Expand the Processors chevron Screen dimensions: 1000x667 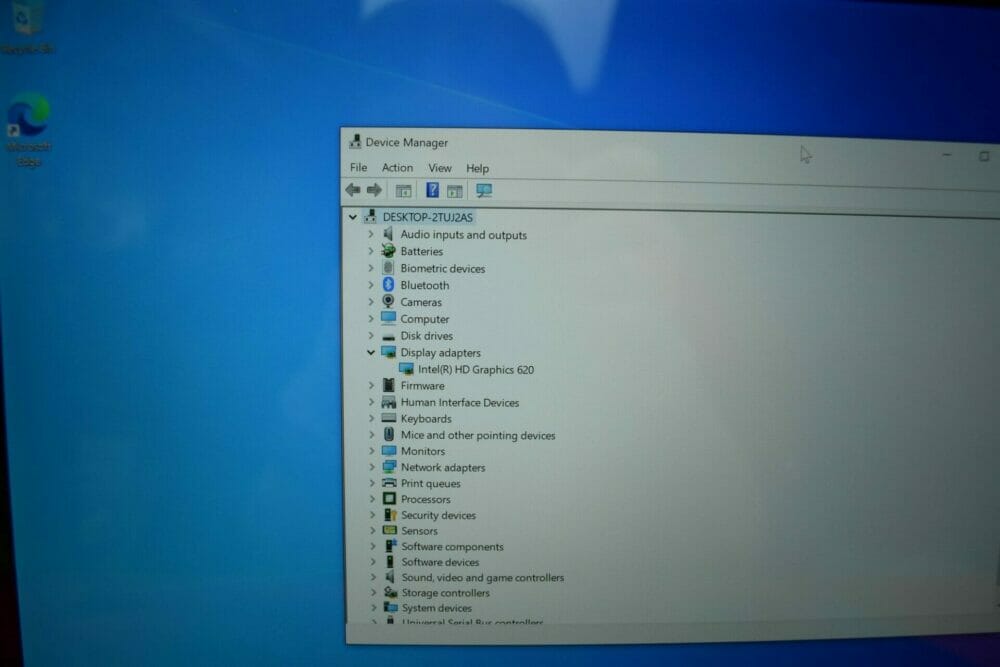coord(372,499)
